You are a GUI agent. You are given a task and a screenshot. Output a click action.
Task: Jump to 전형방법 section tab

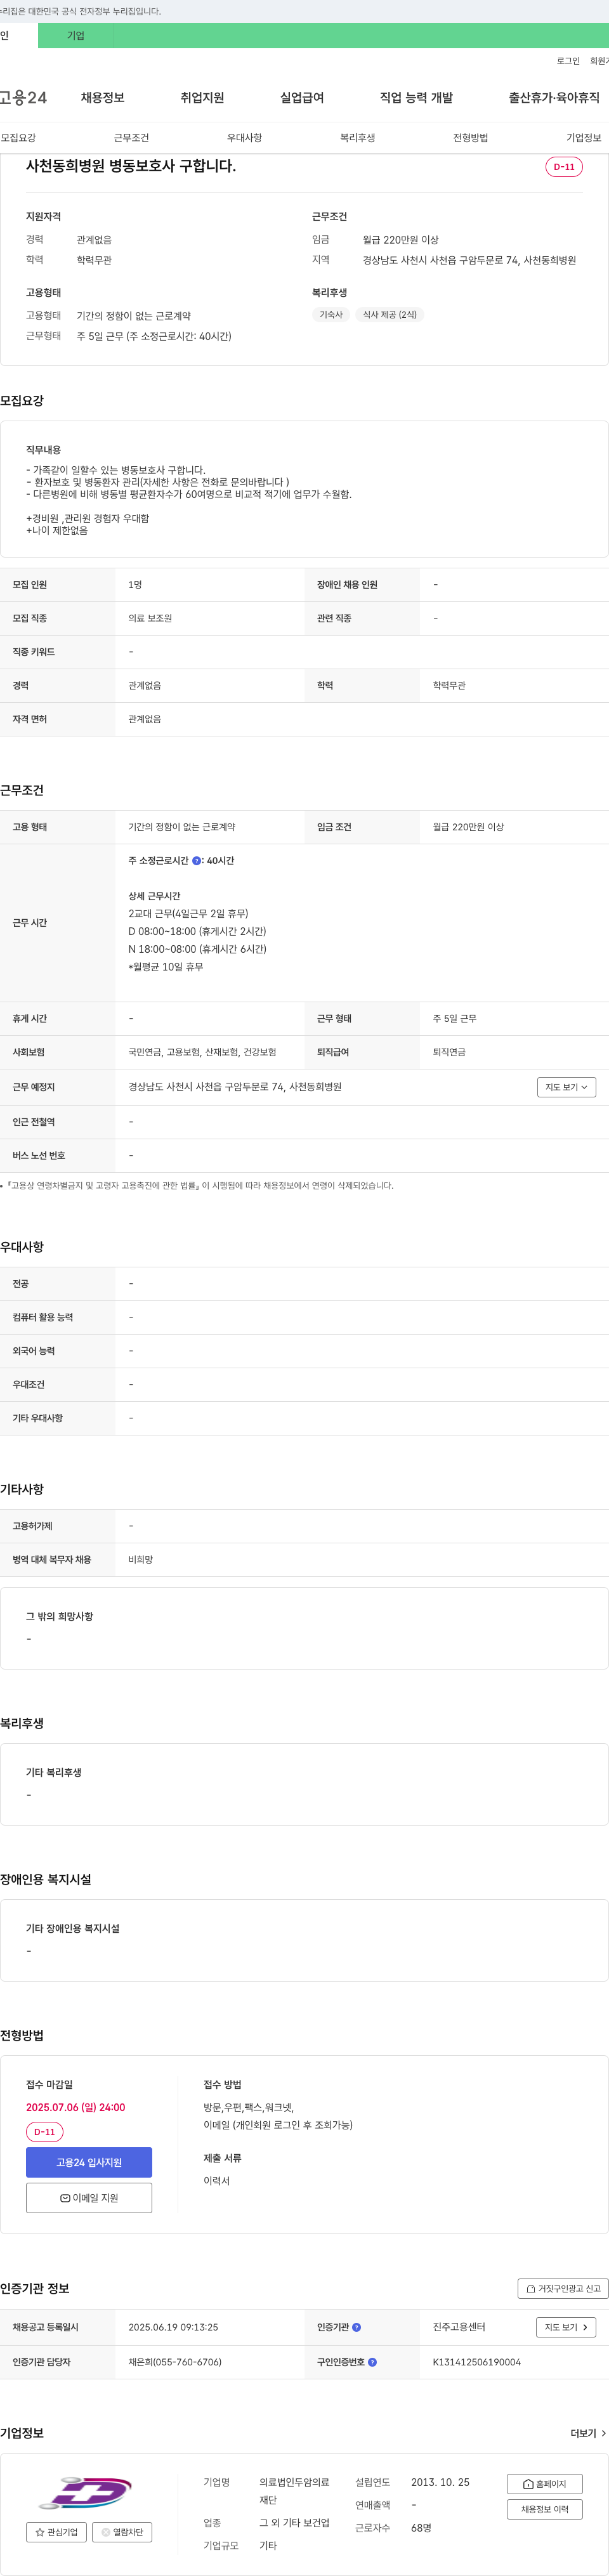470,138
